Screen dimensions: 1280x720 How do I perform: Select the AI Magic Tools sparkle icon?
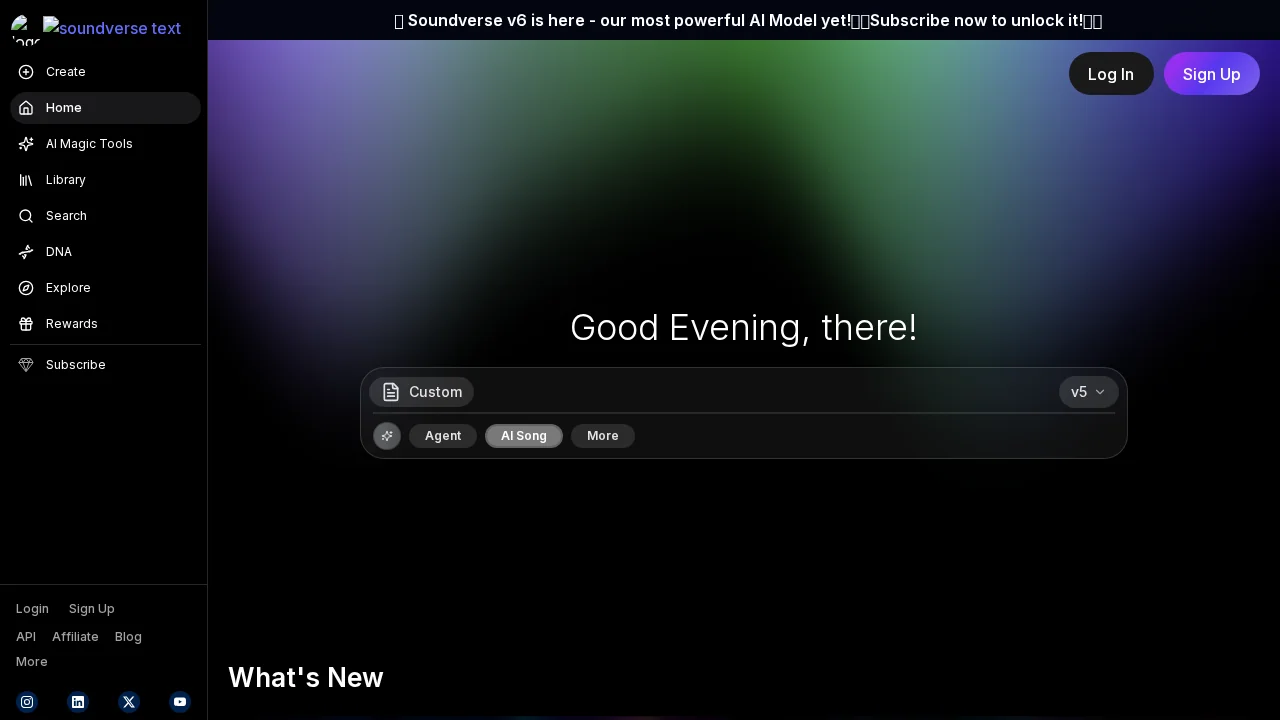tap(26, 144)
